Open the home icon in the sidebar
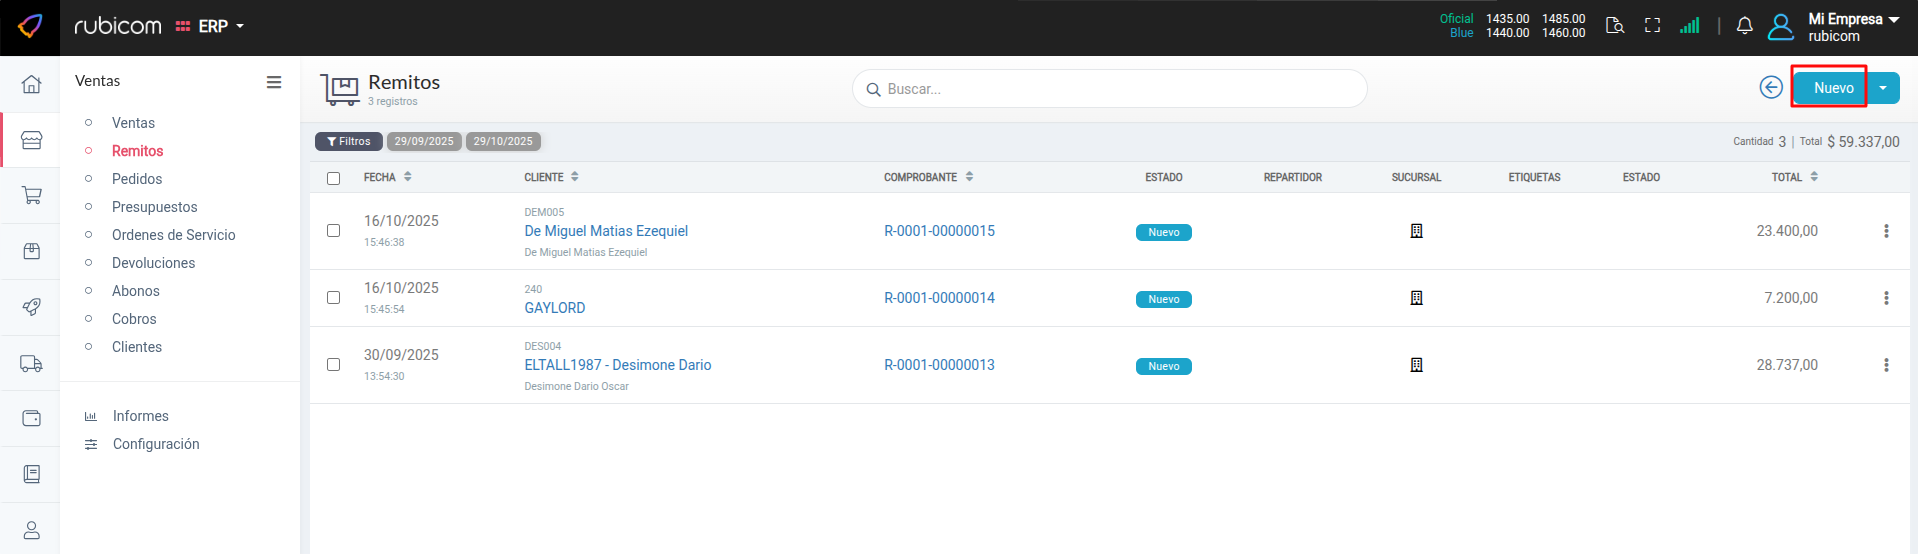The image size is (1918, 554). [31, 84]
